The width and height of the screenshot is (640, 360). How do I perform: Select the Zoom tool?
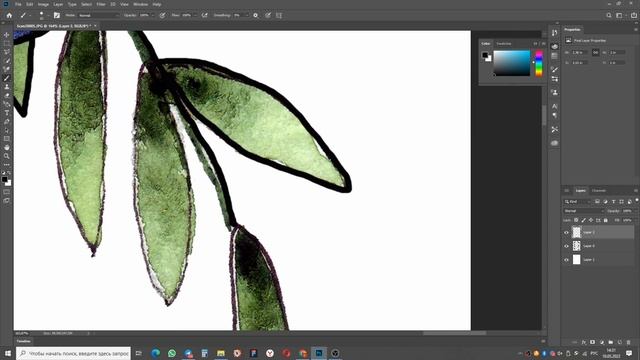click(x=7, y=156)
